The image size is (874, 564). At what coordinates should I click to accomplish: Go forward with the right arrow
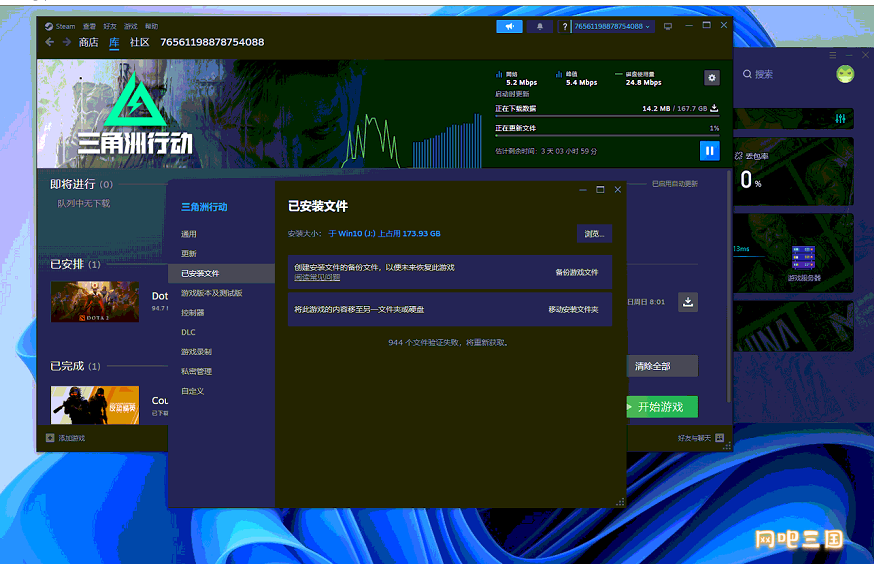[66, 42]
